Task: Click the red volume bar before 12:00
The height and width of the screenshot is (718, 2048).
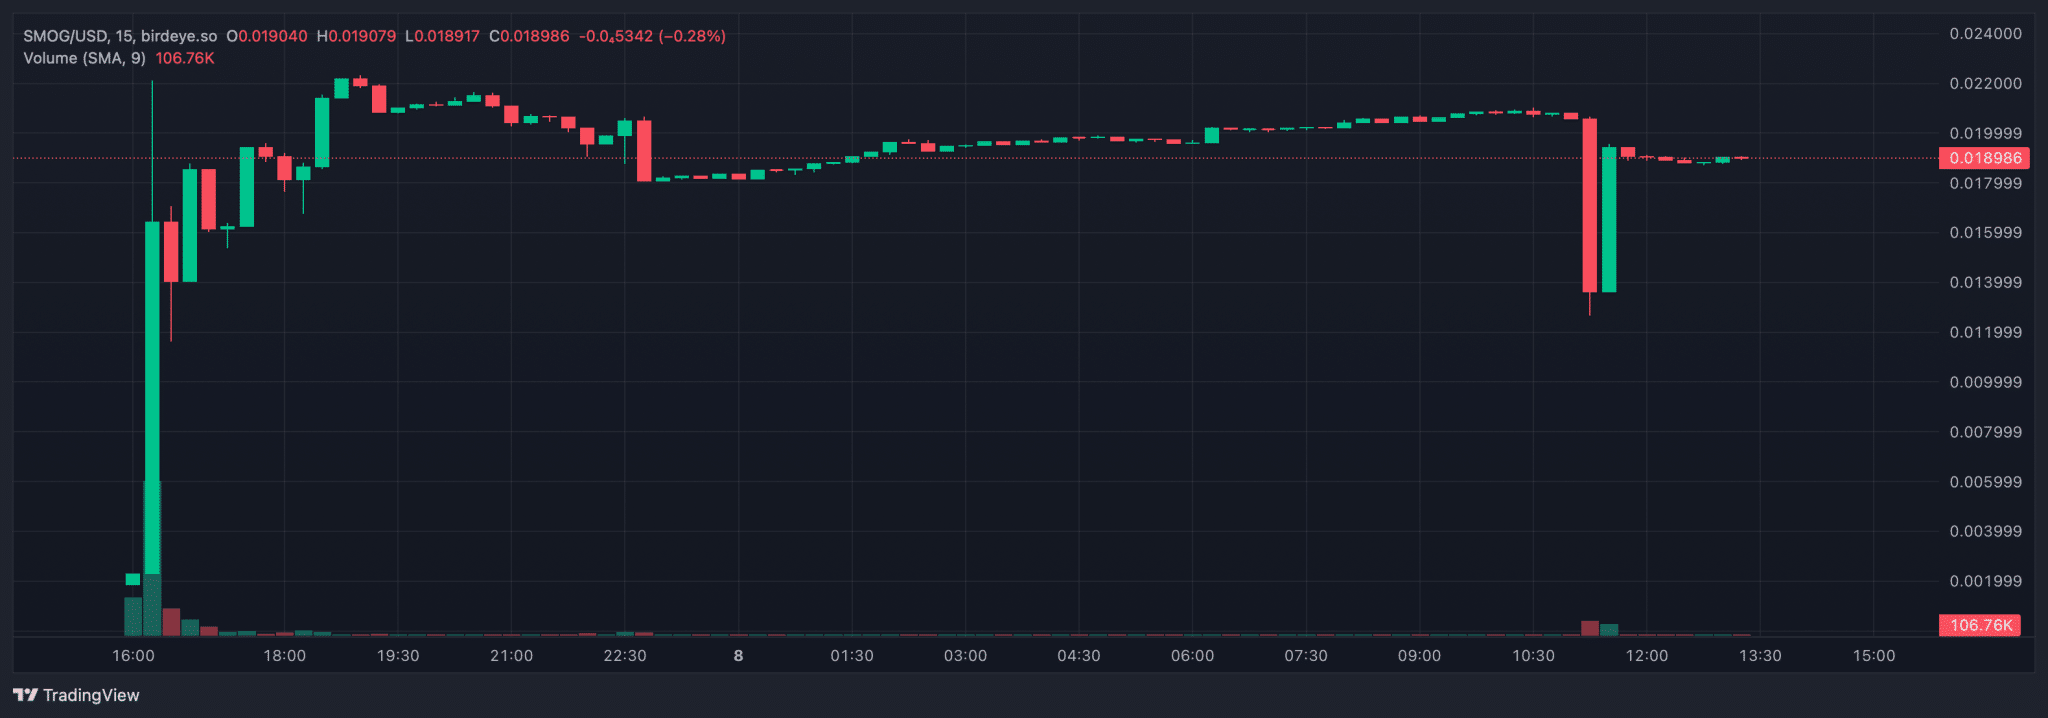Action: click(x=1590, y=628)
